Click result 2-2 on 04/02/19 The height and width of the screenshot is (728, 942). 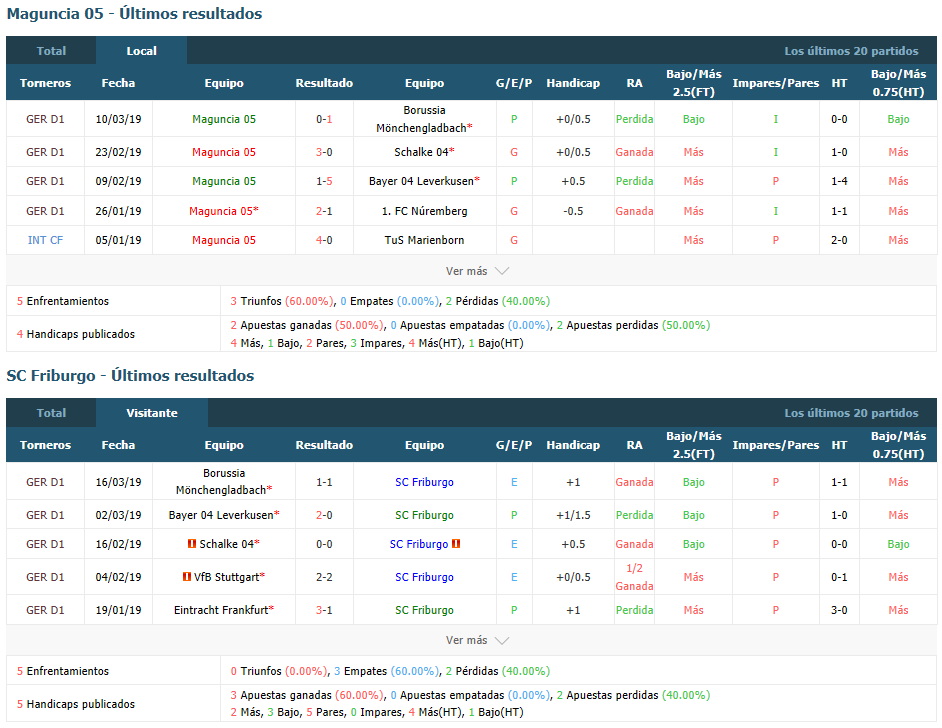pyautogui.click(x=324, y=577)
